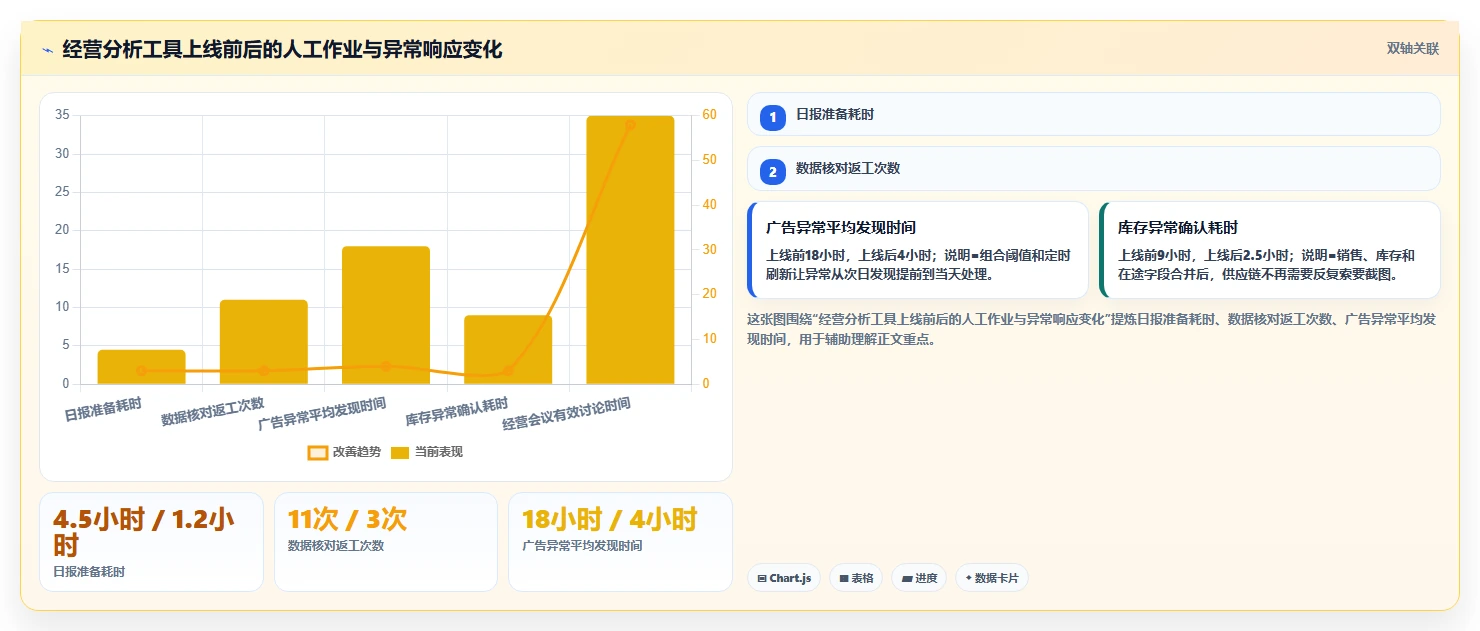Select the number 1 badge for 日报准备耗时
This screenshot has width=1480, height=631.
773,117
